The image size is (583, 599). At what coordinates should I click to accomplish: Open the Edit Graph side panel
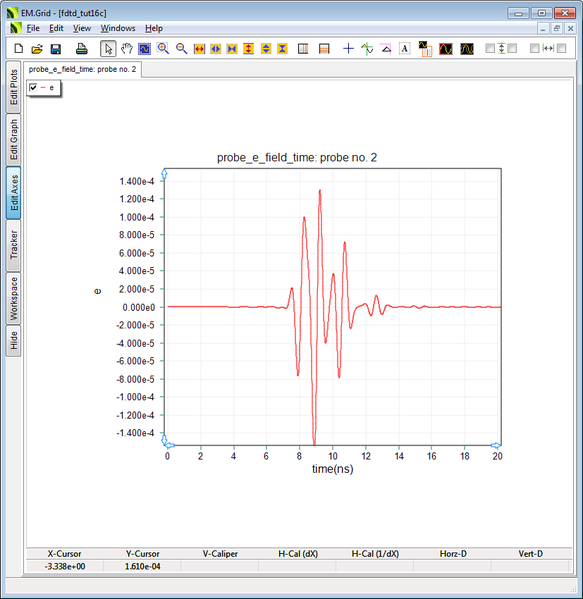coord(14,139)
